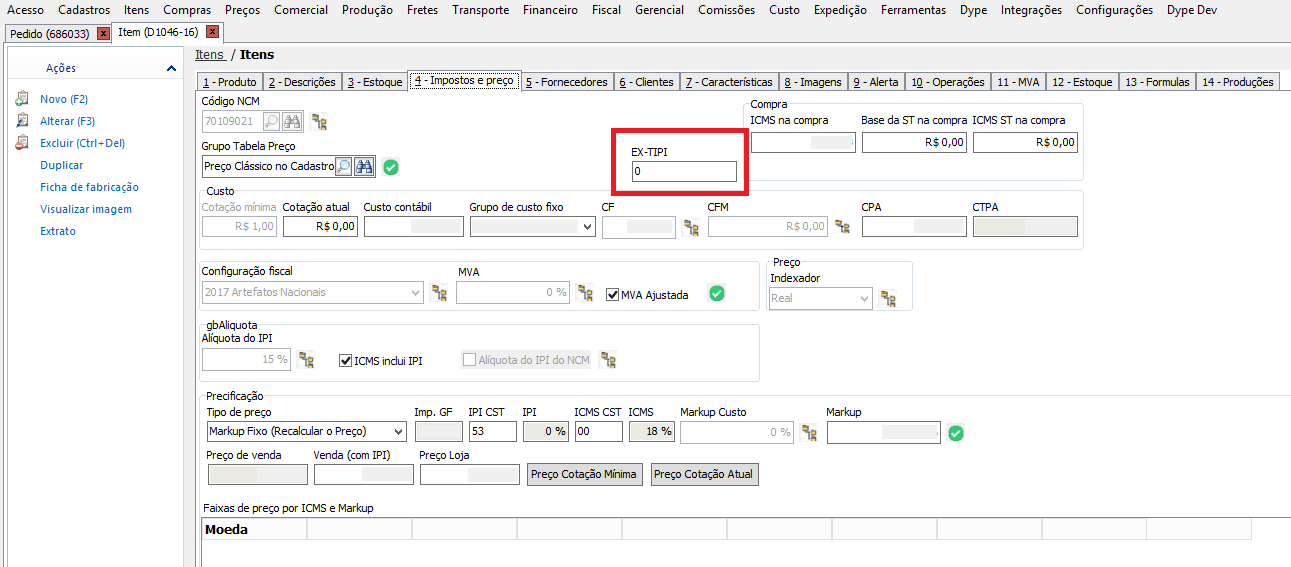Open Ficha de fabricação link

(89, 187)
